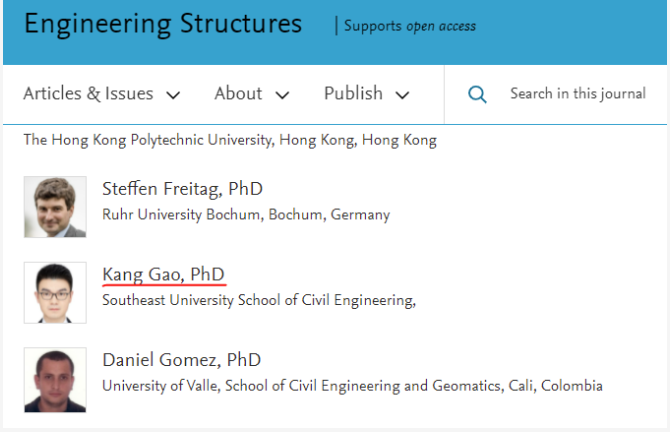Open Steffen Freitag, PhD profile name
670x432 pixels.
pyautogui.click(x=182, y=189)
